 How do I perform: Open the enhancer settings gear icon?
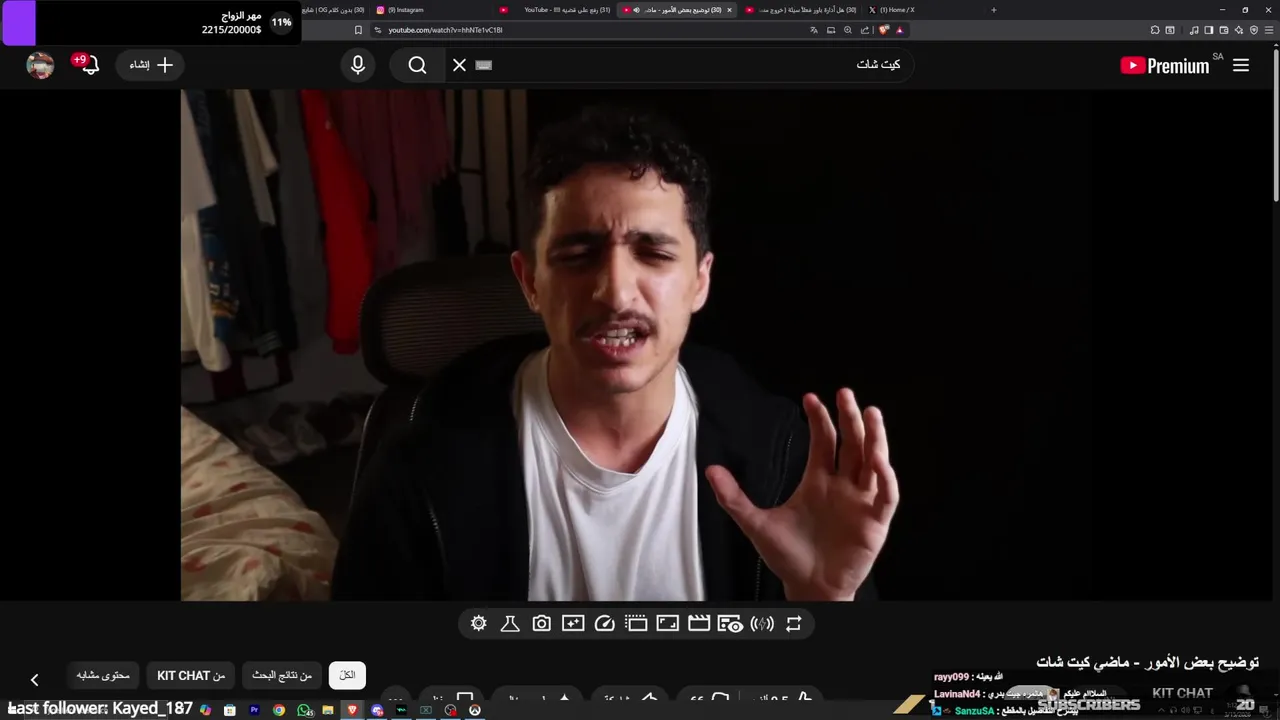pos(479,624)
